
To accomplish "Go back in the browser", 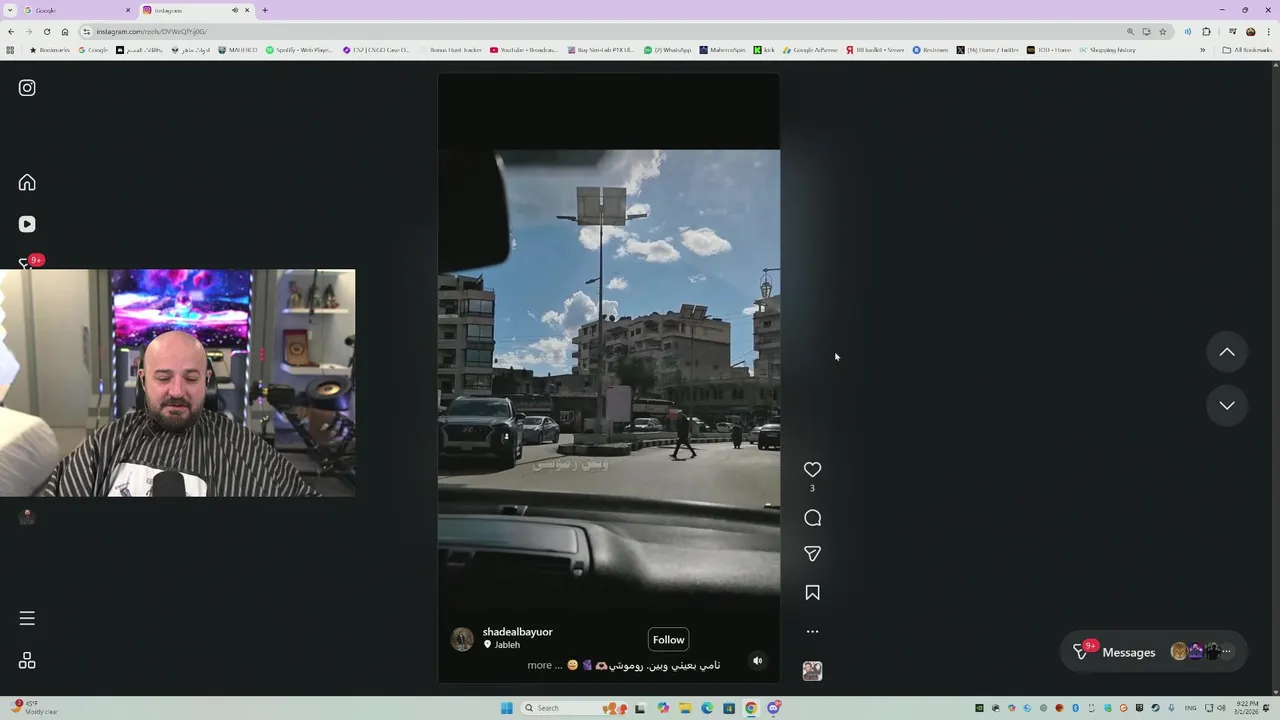I will (11, 31).
